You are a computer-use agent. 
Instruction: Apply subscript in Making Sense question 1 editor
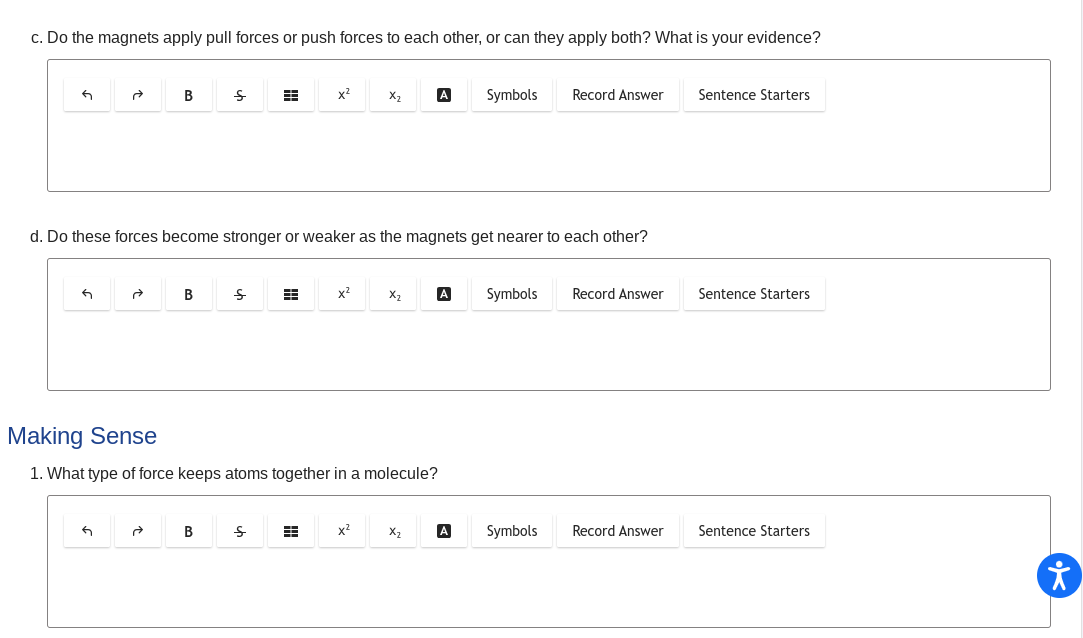pos(393,531)
